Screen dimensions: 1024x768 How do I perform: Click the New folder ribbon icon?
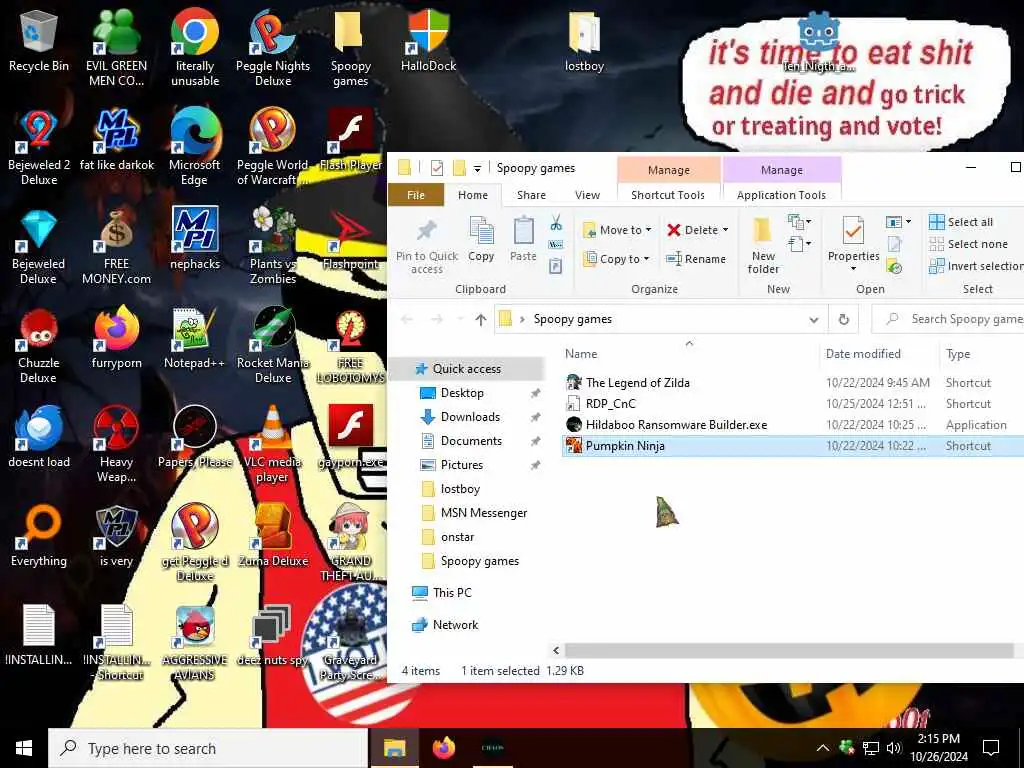coord(763,246)
